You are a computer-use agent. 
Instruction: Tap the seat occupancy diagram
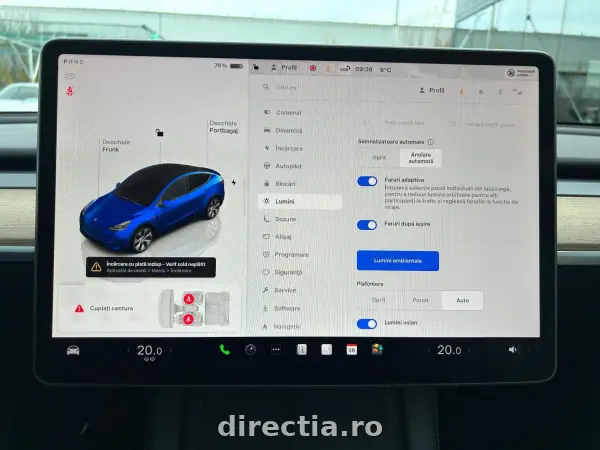click(x=194, y=308)
